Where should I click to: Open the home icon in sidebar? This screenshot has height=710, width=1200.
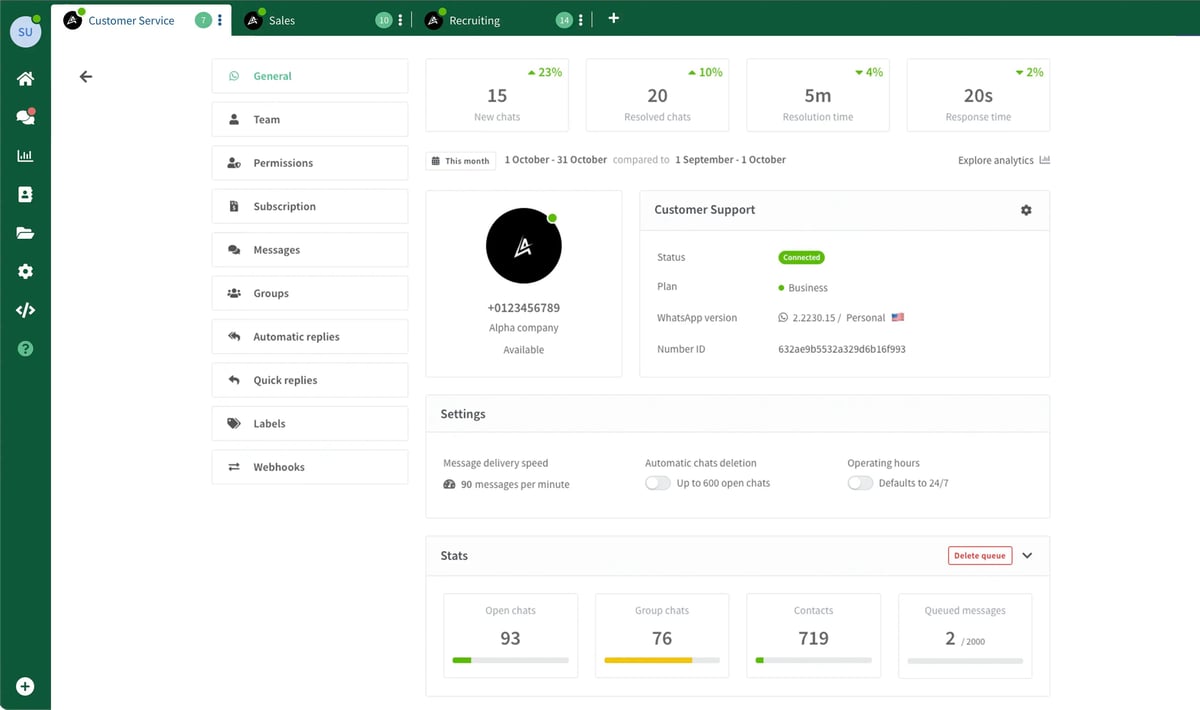click(x=25, y=79)
